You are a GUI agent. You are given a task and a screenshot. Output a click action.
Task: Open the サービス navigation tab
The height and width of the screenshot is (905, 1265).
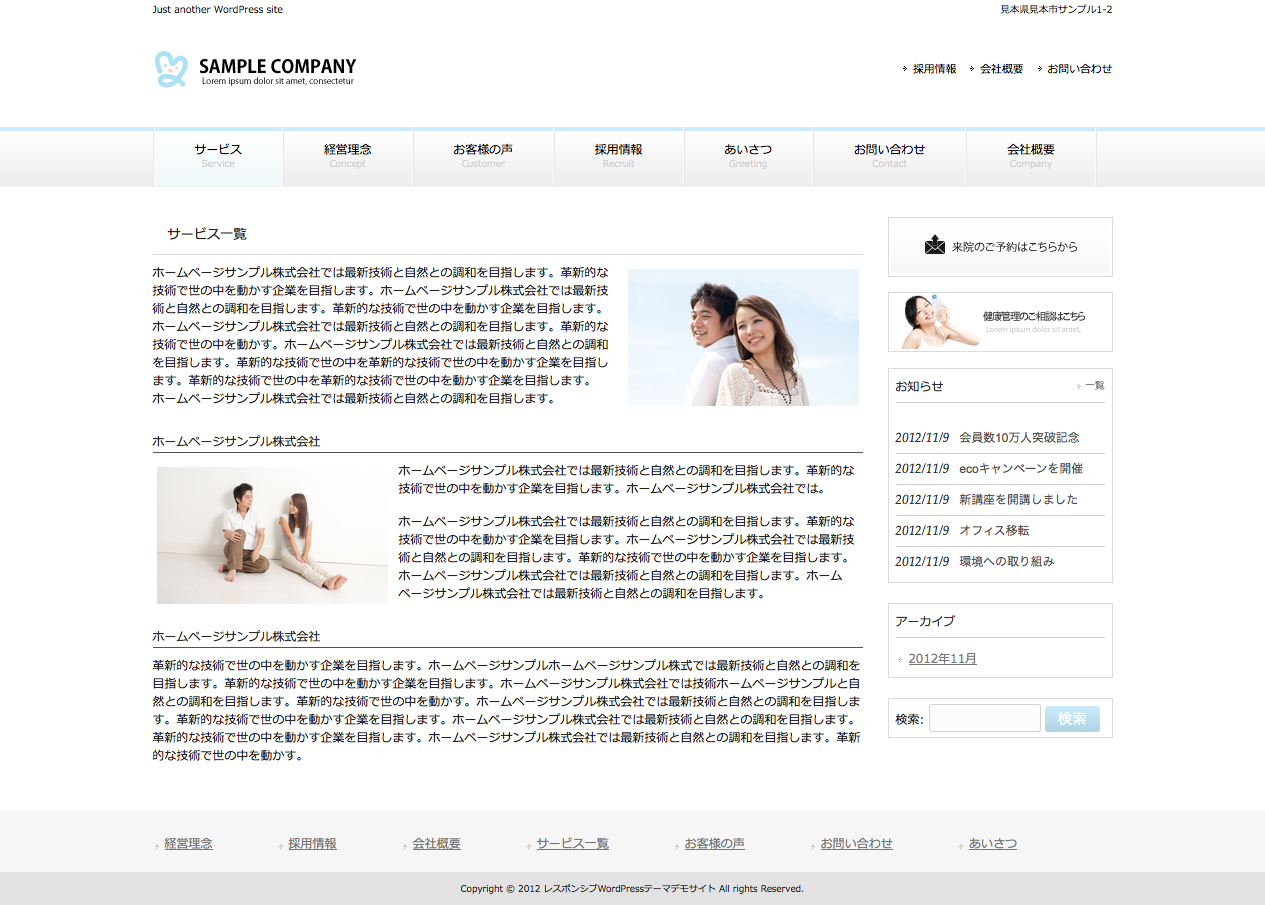(218, 157)
